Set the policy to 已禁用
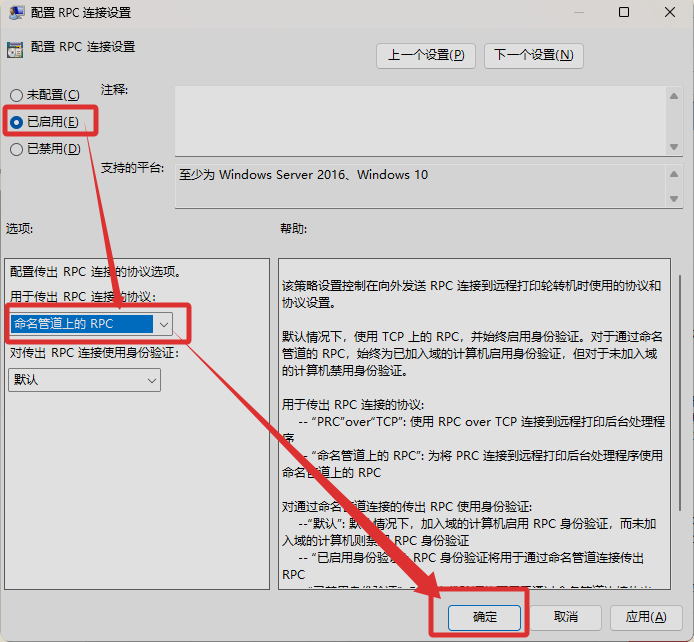 [x=16, y=149]
